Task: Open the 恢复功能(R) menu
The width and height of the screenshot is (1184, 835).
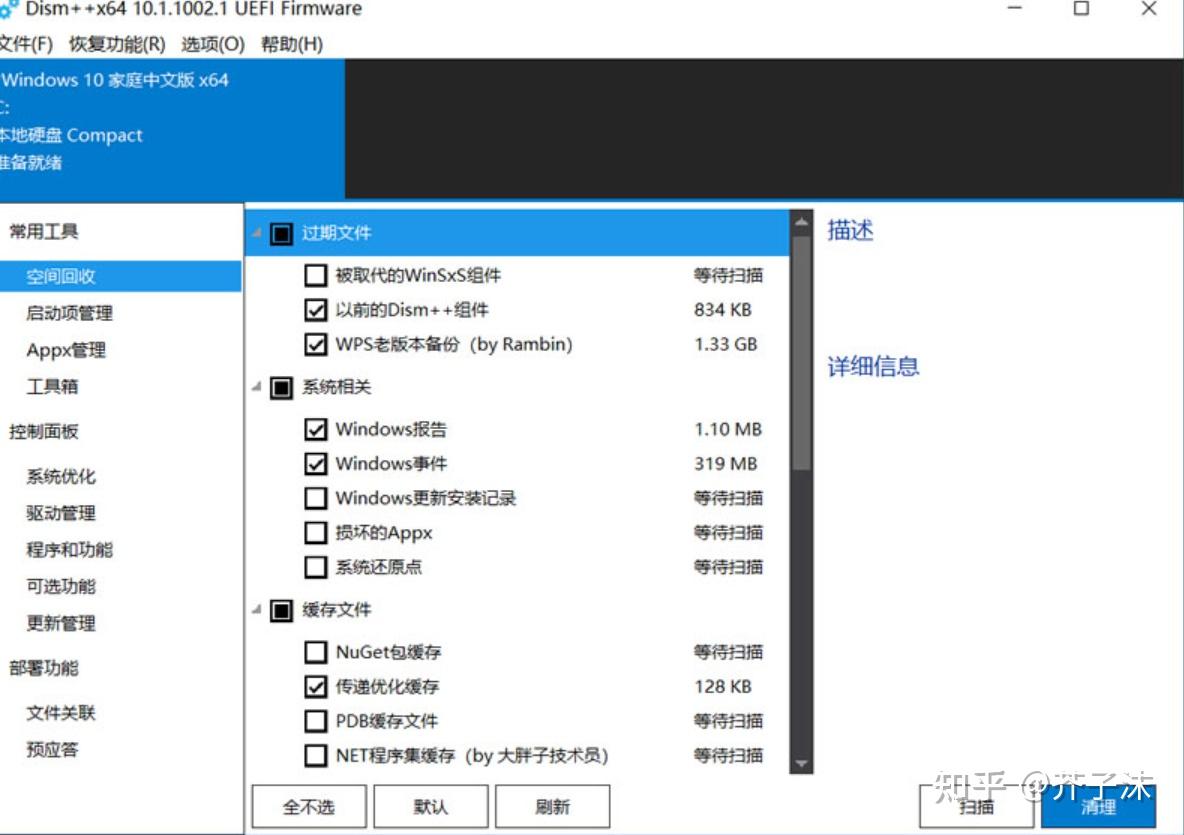Action: (x=117, y=44)
